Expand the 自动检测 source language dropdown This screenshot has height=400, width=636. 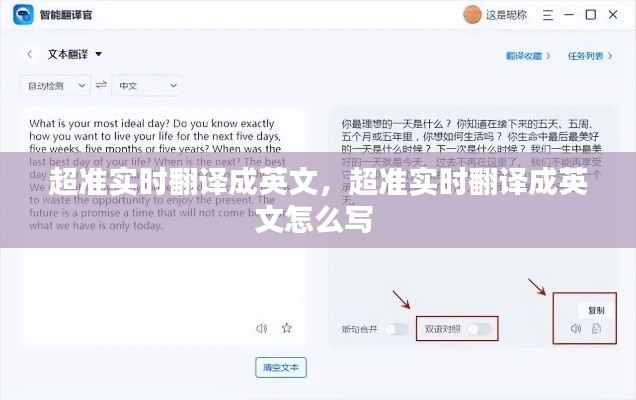coord(55,86)
